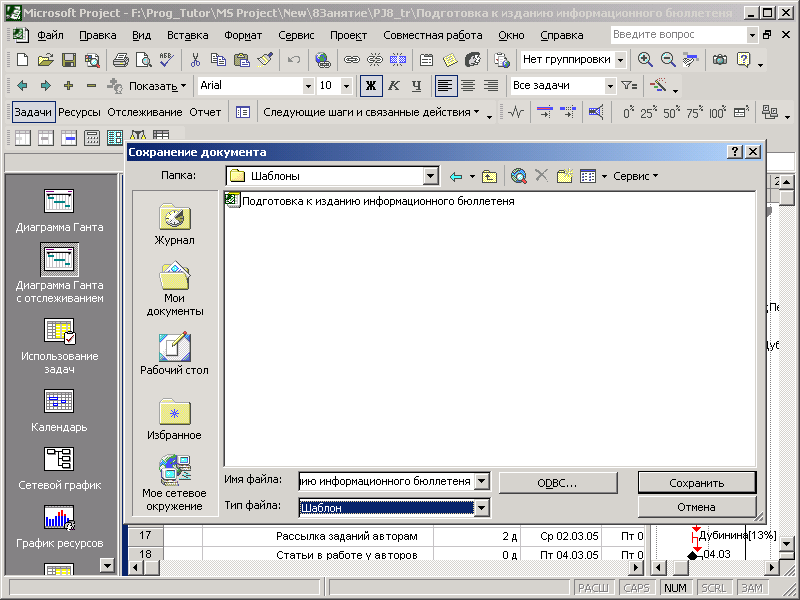Click the Zoom In magnifier icon
Image resolution: width=800 pixels, height=600 pixels.
click(645, 60)
